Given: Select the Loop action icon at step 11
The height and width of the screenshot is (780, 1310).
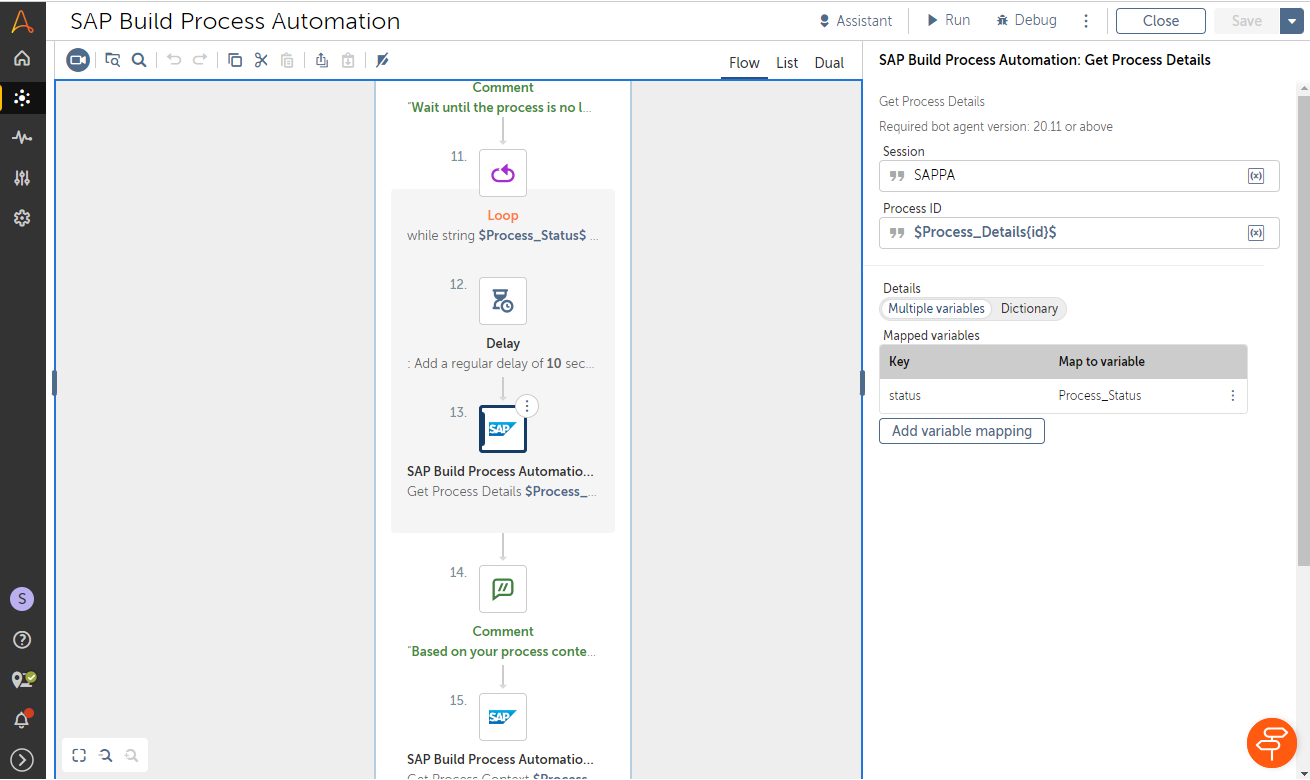Looking at the screenshot, I should (x=502, y=173).
